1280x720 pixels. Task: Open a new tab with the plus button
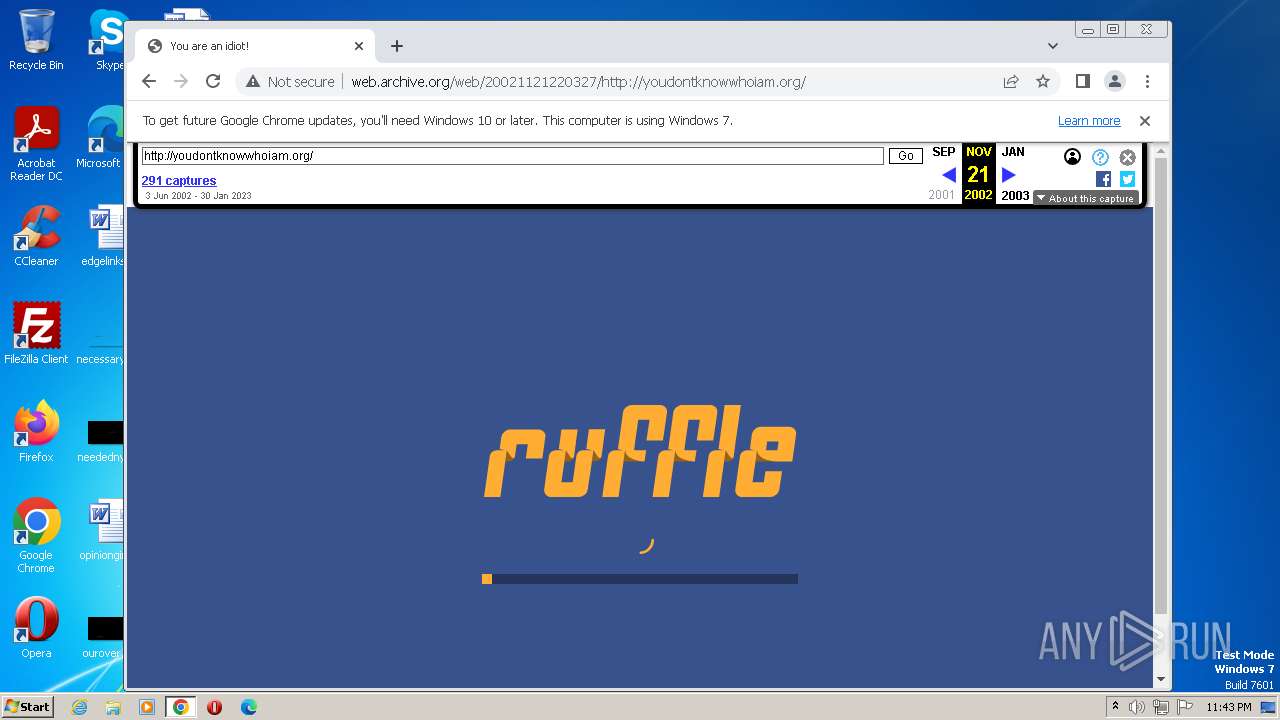coord(397,46)
